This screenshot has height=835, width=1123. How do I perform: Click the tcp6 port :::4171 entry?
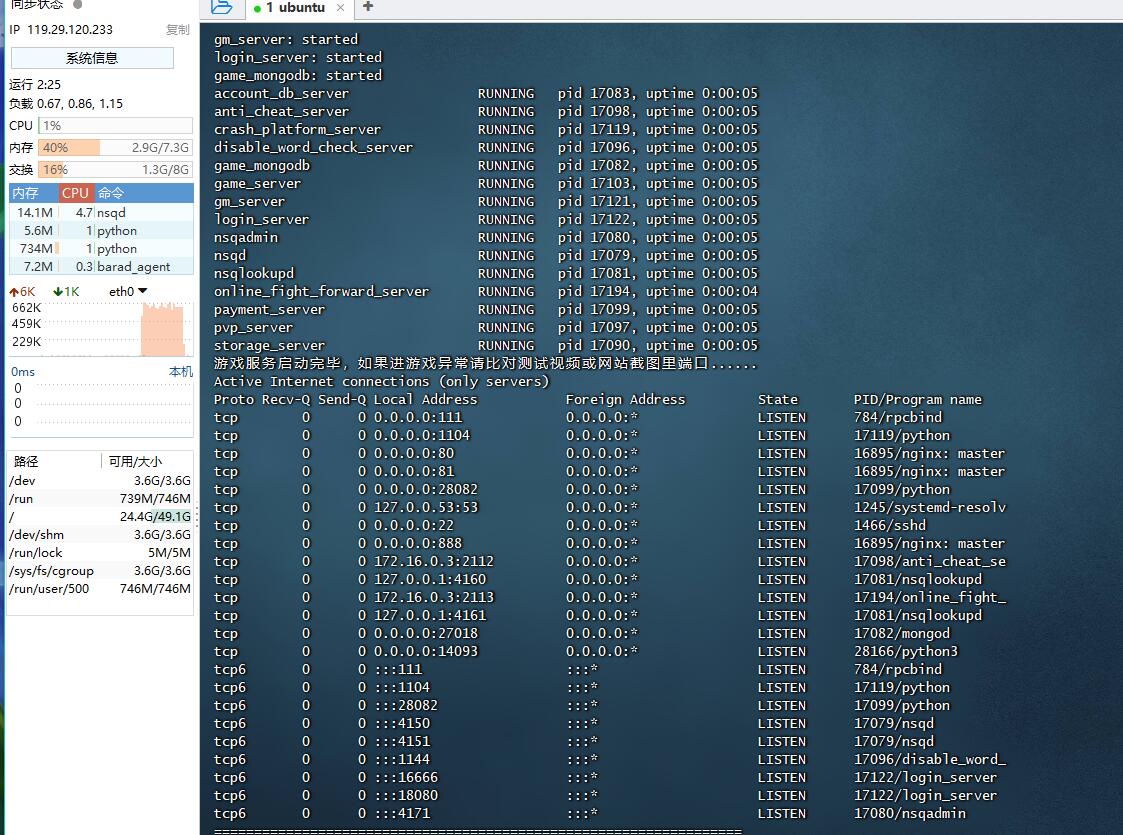click(402, 814)
